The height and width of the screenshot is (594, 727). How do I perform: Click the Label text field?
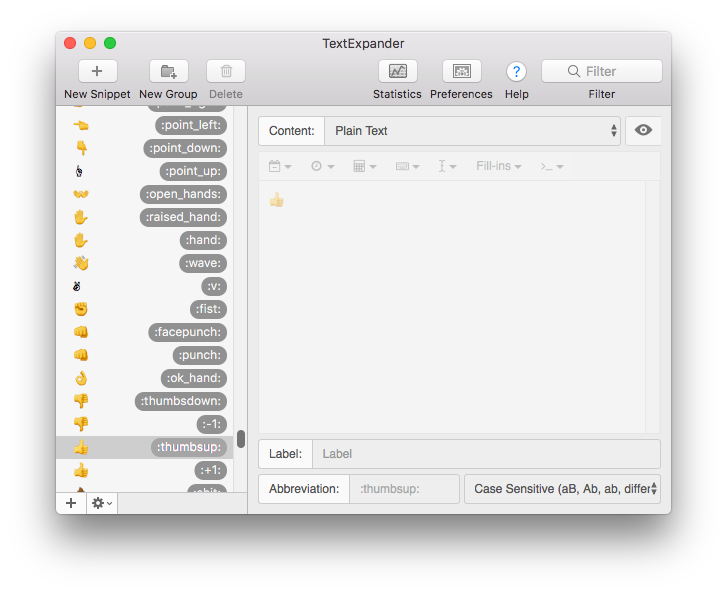coord(486,454)
